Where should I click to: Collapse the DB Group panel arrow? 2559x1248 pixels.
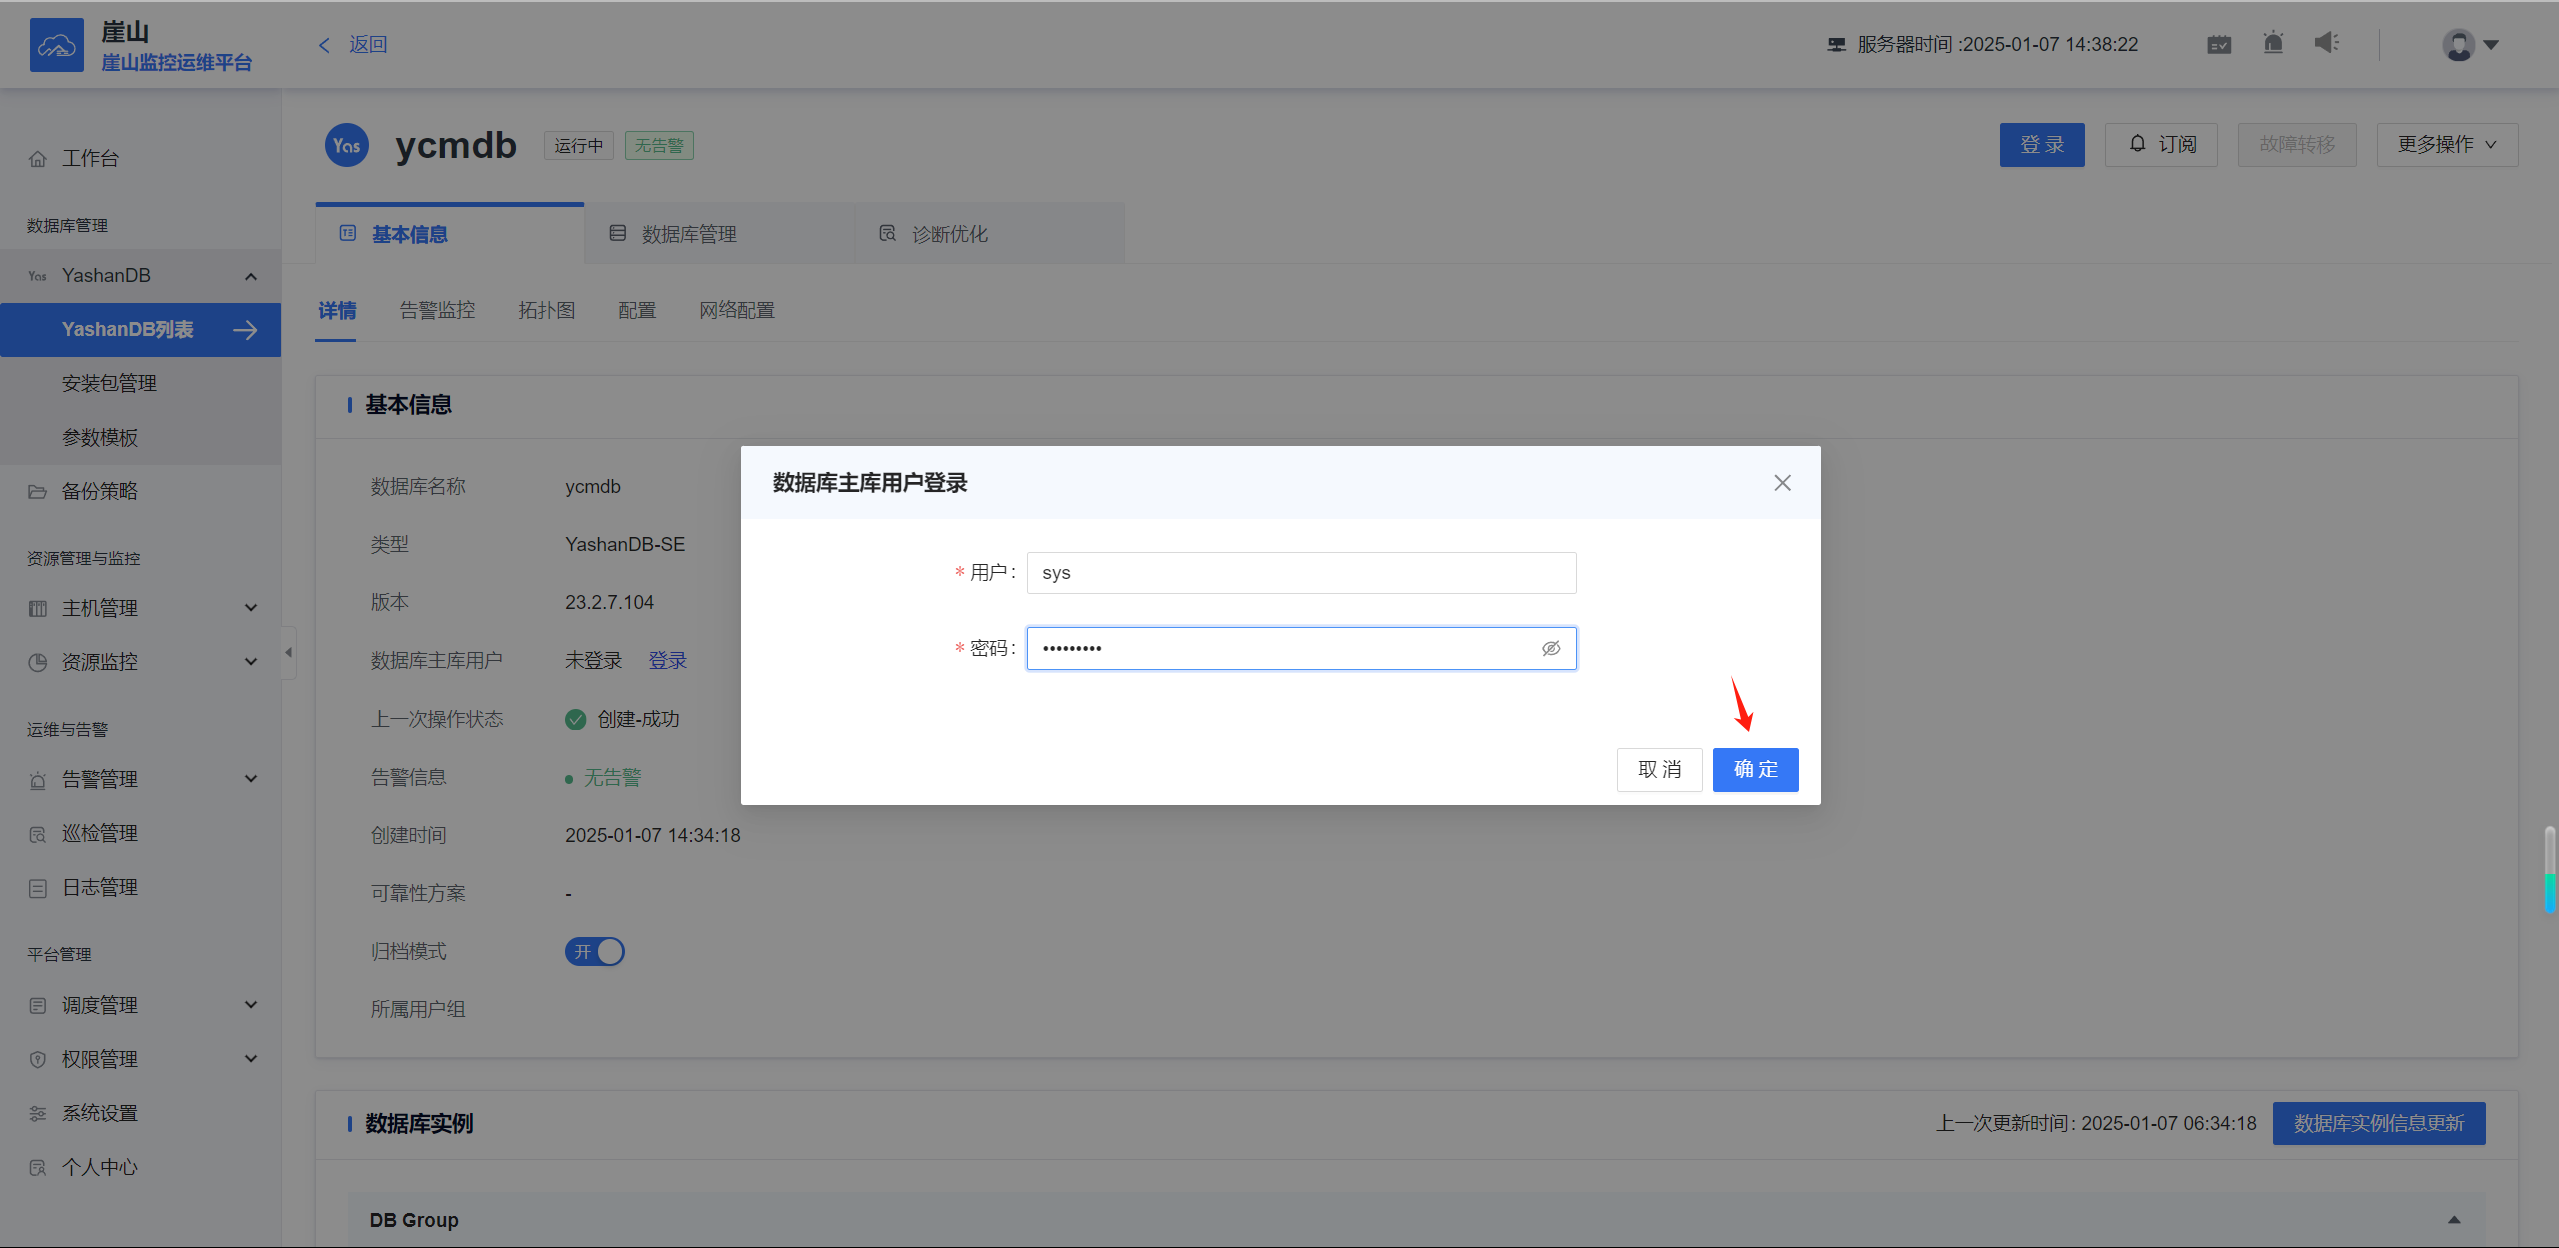2454,1220
